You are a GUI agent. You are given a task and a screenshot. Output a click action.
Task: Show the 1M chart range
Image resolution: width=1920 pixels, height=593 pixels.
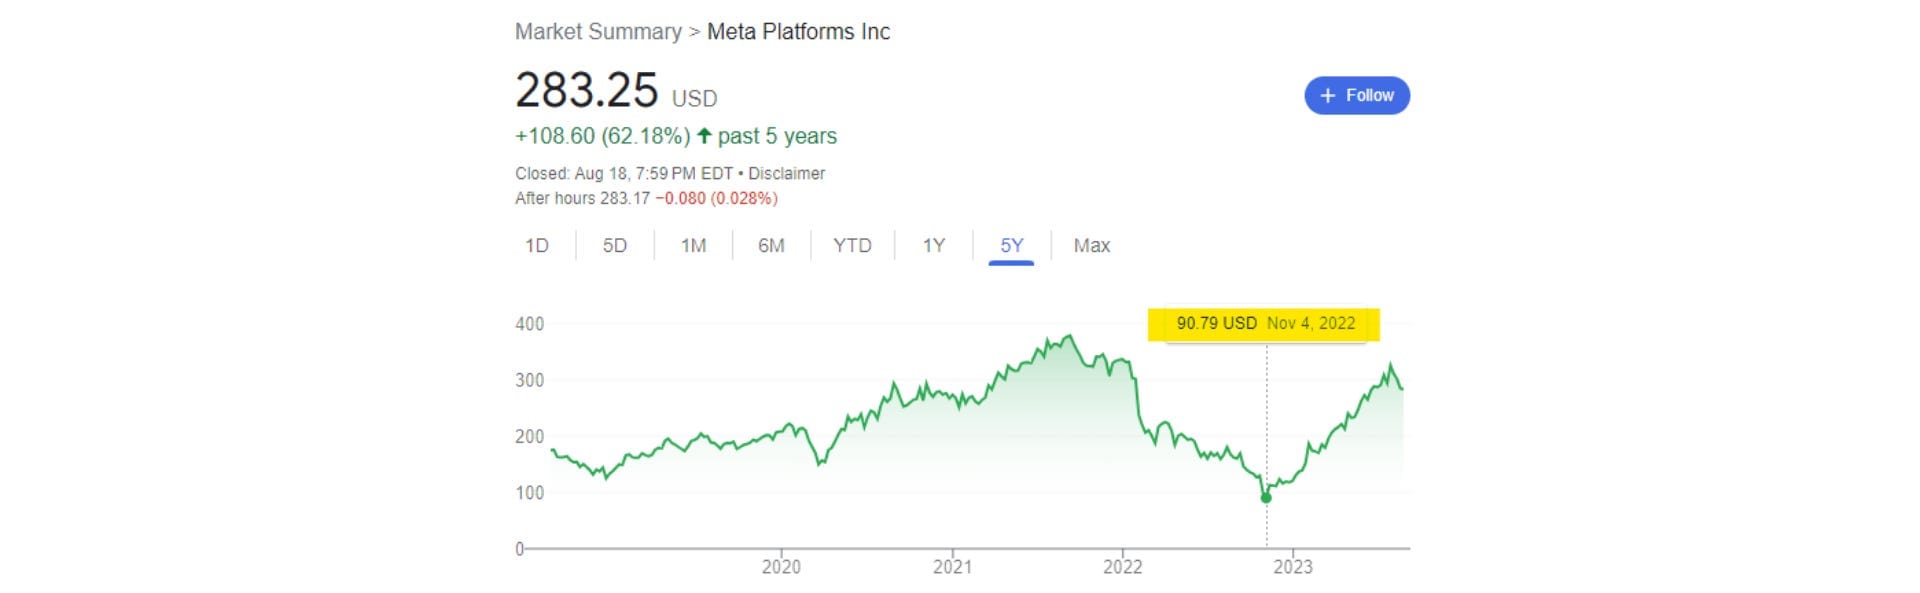pyautogui.click(x=693, y=246)
